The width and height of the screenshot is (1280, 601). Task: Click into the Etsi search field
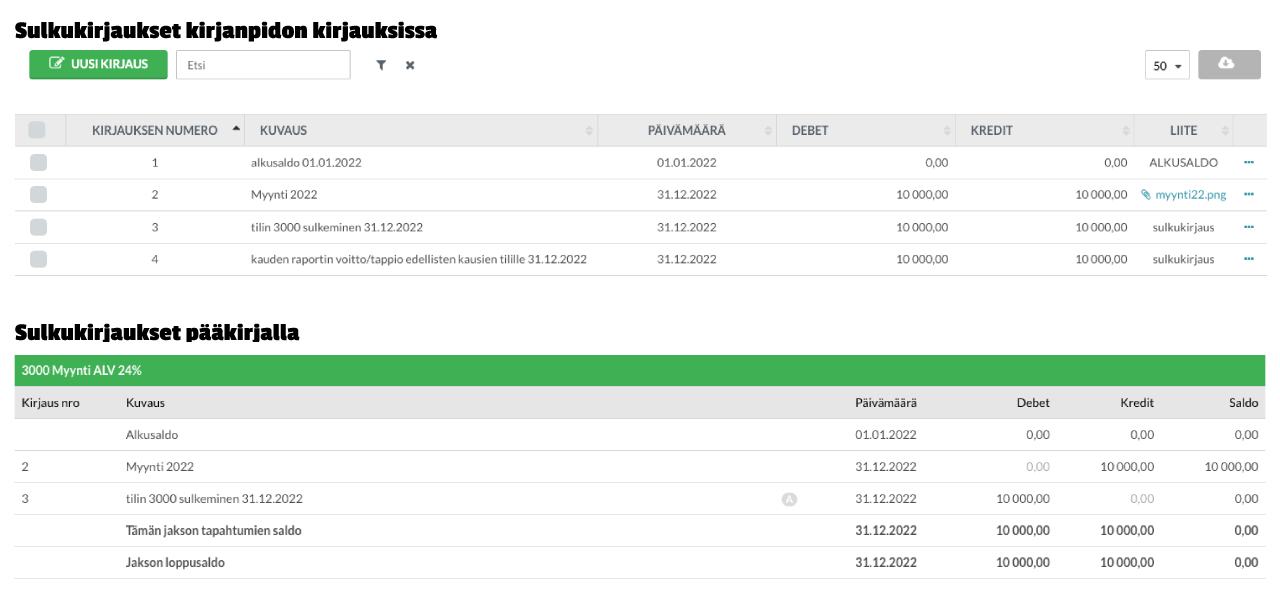[263, 65]
